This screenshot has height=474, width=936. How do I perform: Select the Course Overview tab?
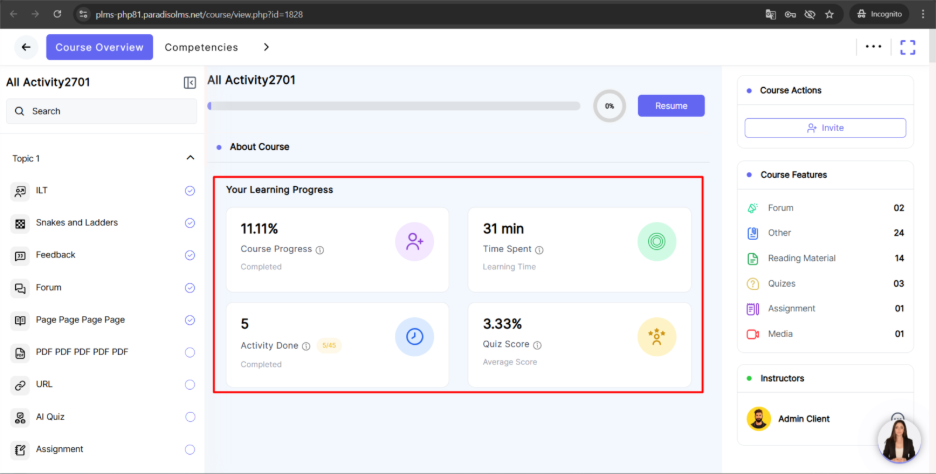99,47
